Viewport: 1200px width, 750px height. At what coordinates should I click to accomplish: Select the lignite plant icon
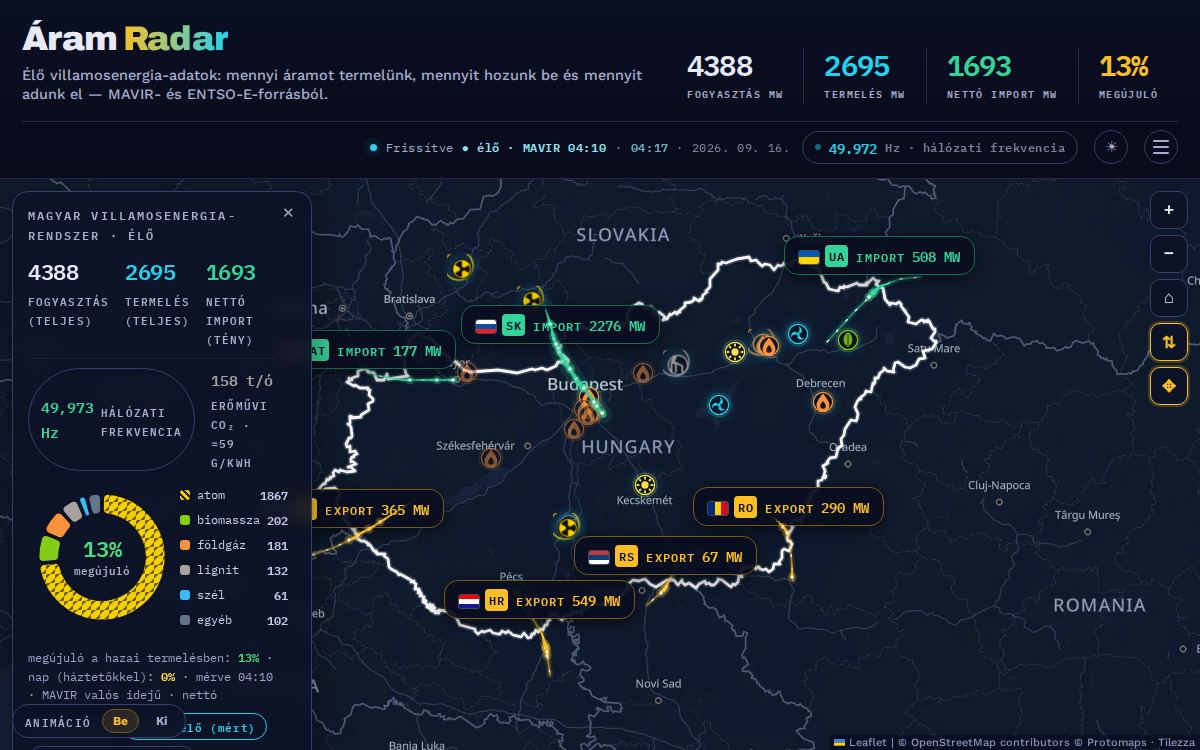pyautogui.click(x=678, y=363)
